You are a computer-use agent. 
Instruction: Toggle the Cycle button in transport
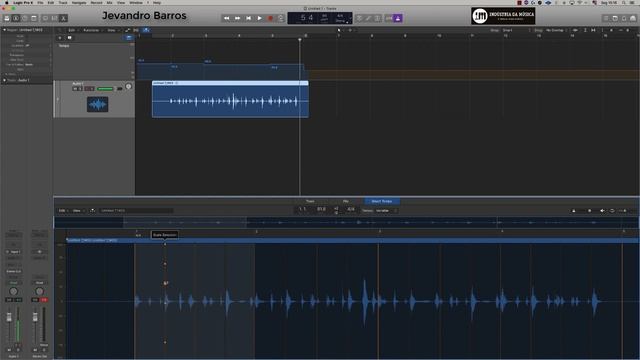point(281,18)
